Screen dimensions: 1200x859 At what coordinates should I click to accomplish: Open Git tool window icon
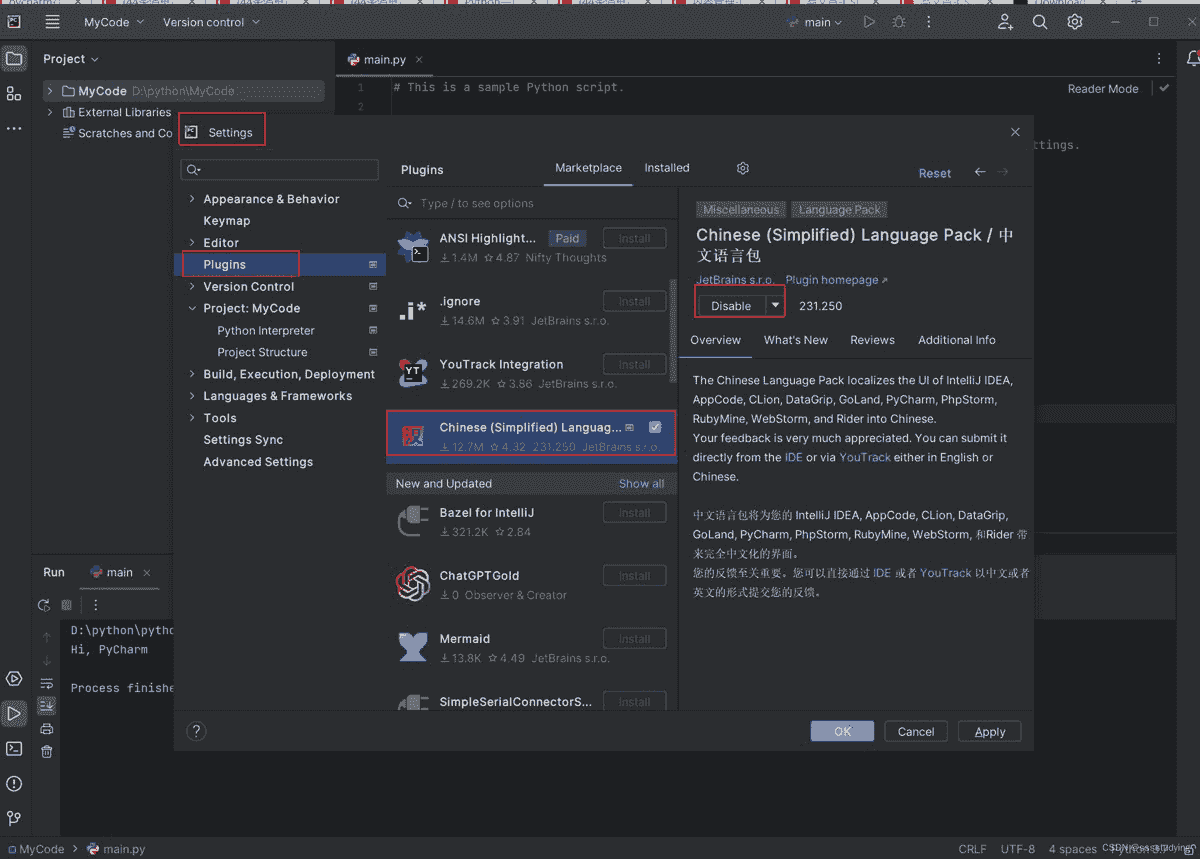(14, 818)
